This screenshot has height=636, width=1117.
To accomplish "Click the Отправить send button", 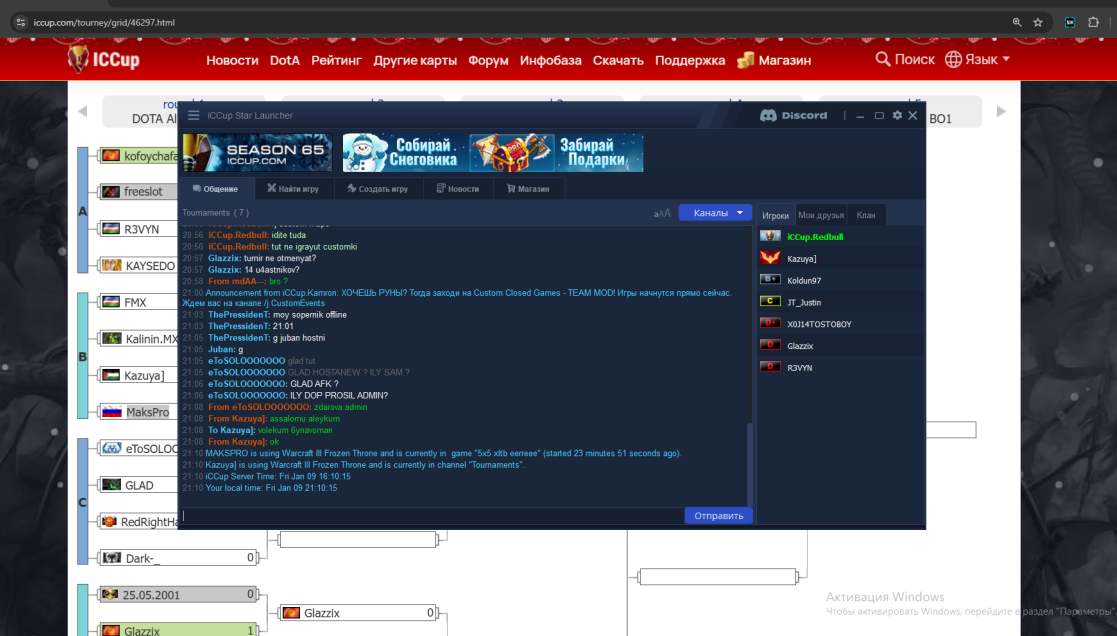I will 719,516.
